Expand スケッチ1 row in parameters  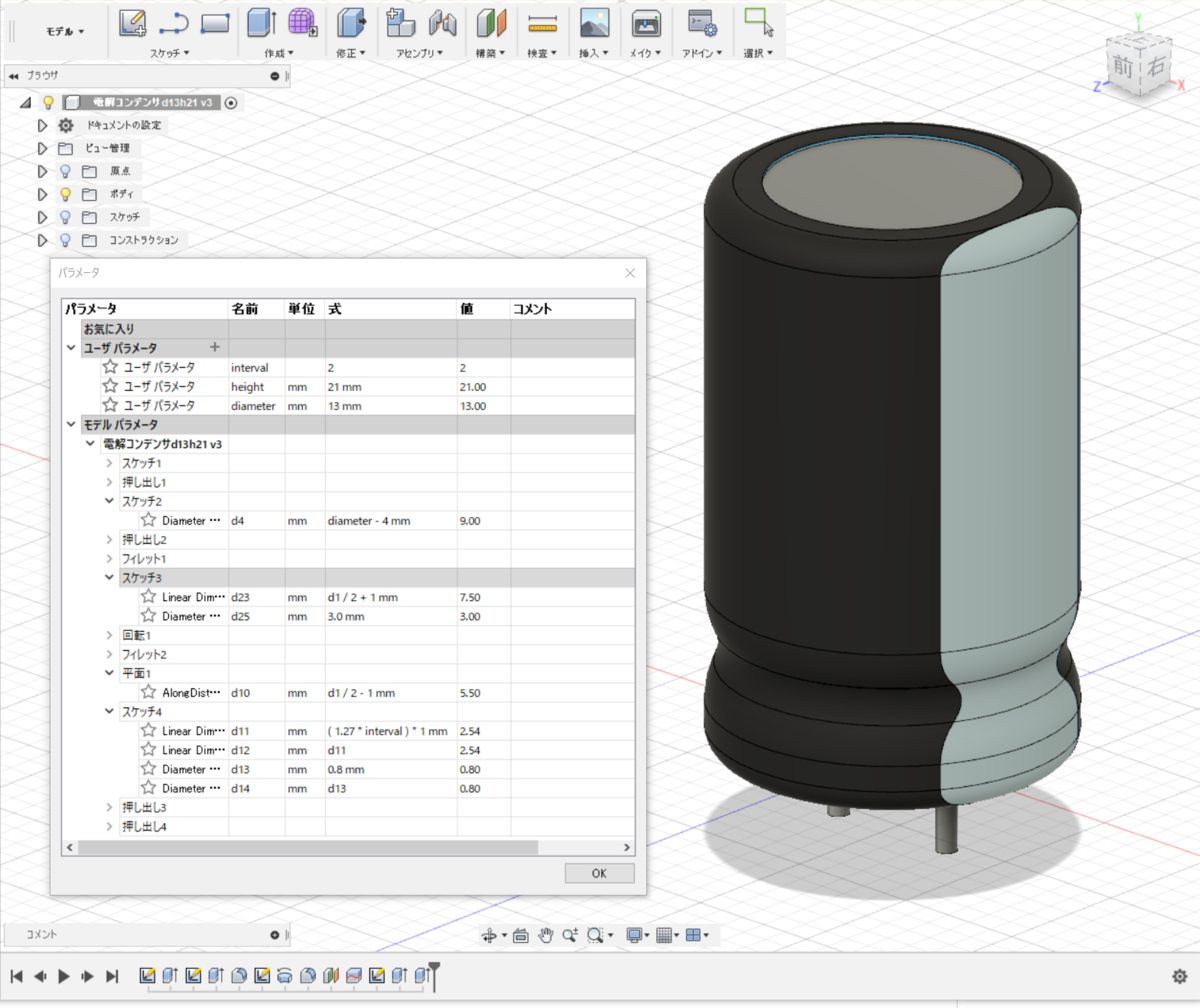[109, 463]
